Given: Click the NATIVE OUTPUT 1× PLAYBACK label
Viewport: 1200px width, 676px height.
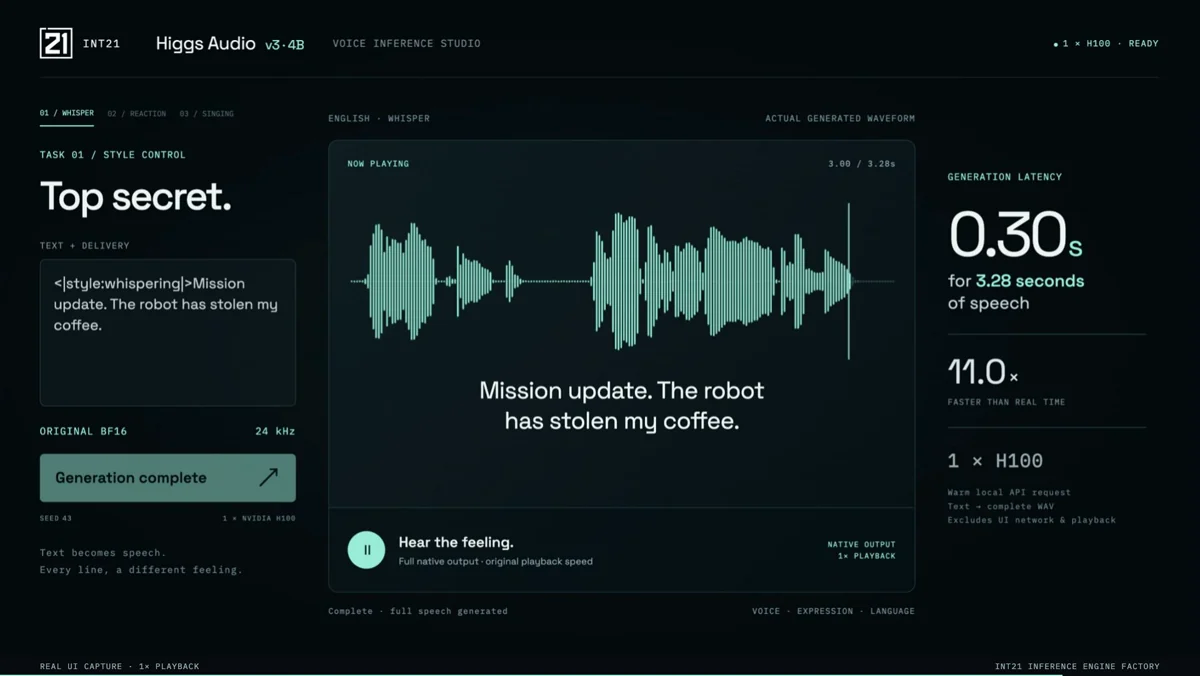Looking at the screenshot, I should click(862, 550).
